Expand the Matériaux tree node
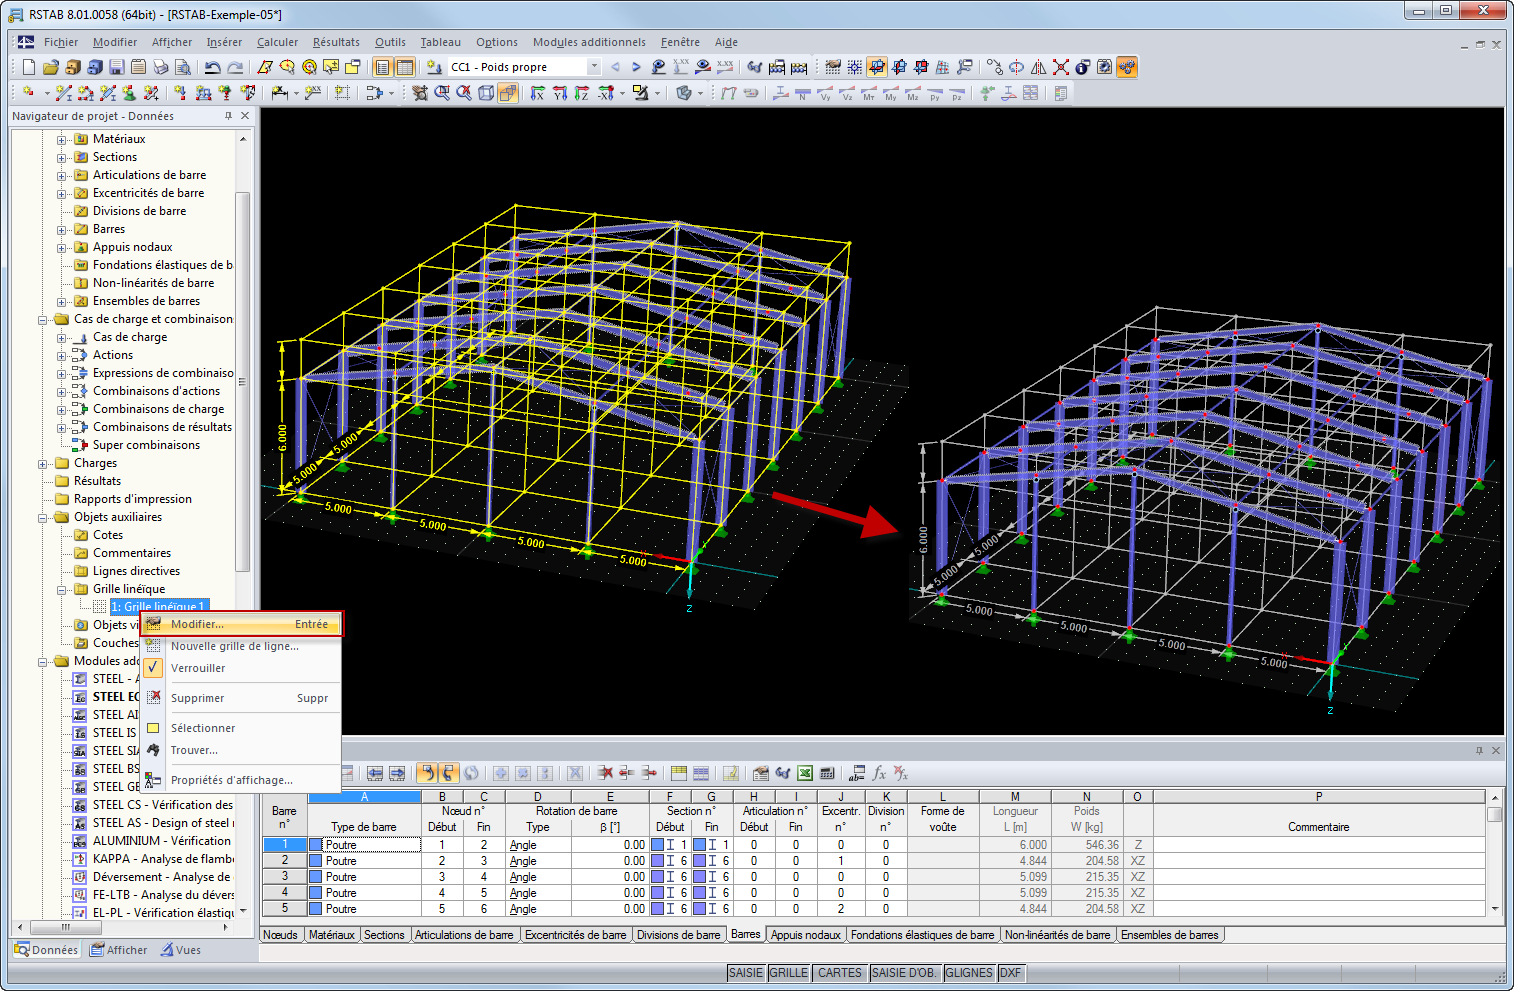Image resolution: width=1514 pixels, height=991 pixels. (x=62, y=140)
